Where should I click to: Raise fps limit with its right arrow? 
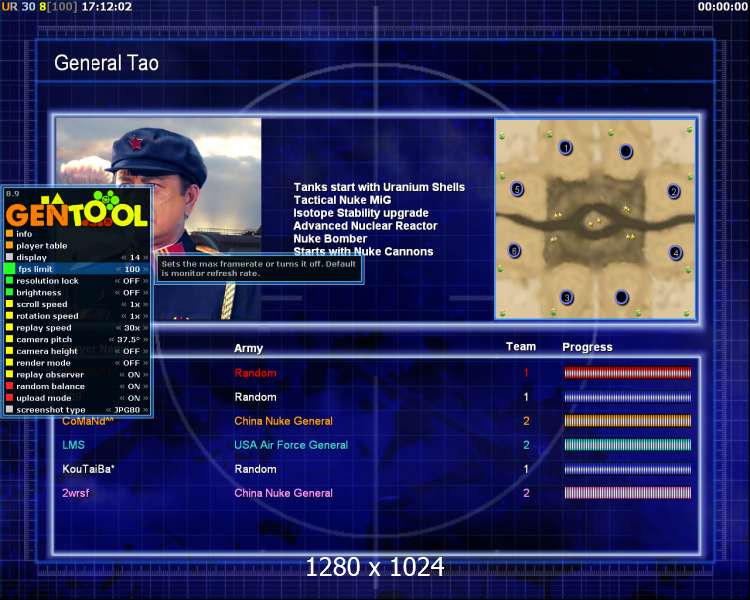[x=145, y=269]
